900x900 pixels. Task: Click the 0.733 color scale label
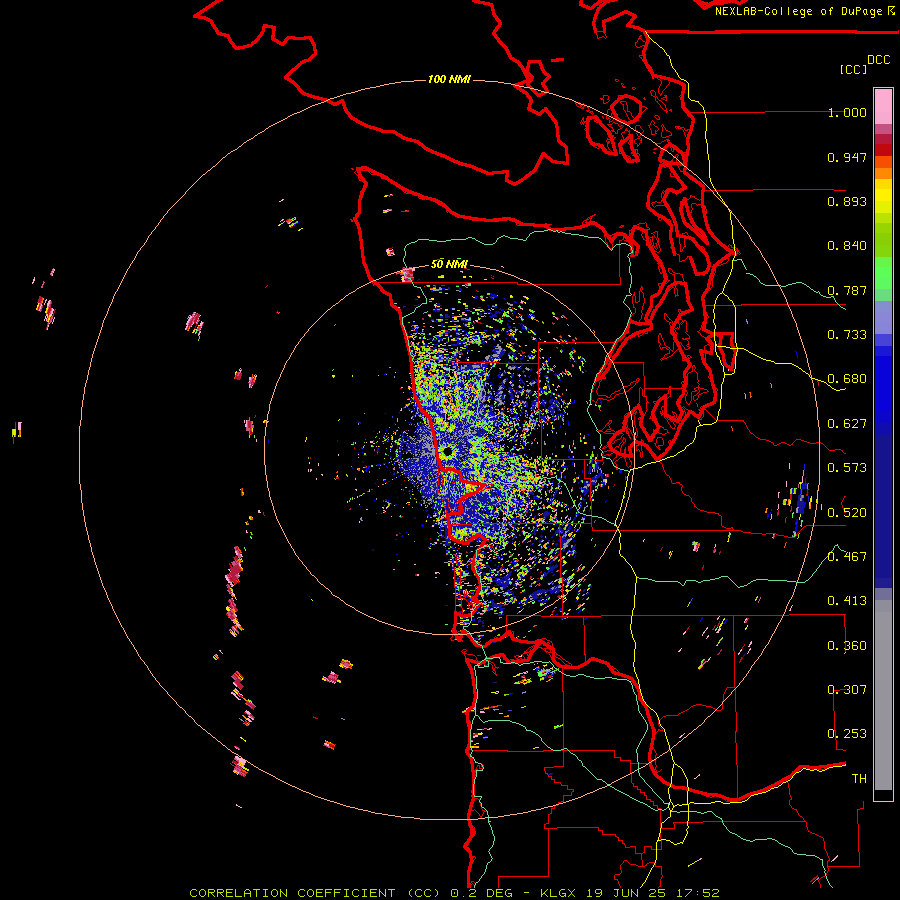point(847,335)
